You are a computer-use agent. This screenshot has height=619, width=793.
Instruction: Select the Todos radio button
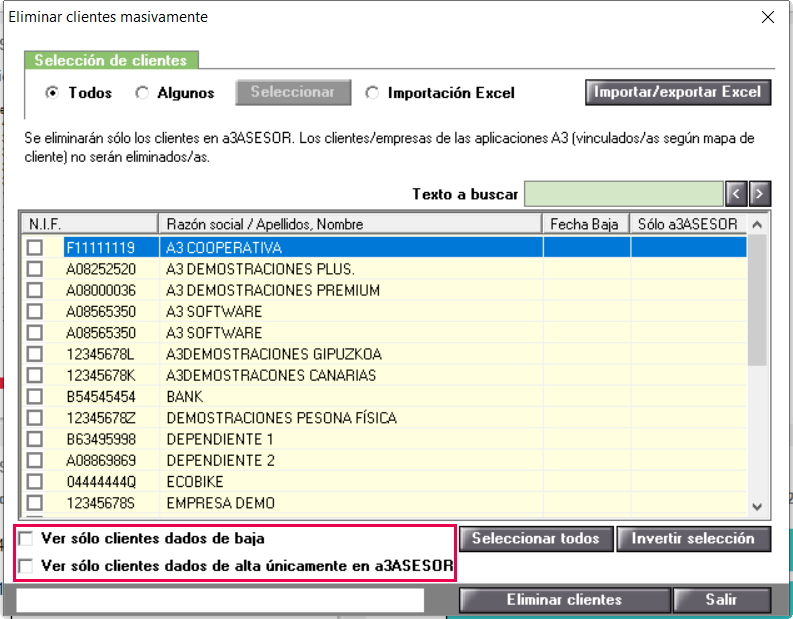coord(52,93)
